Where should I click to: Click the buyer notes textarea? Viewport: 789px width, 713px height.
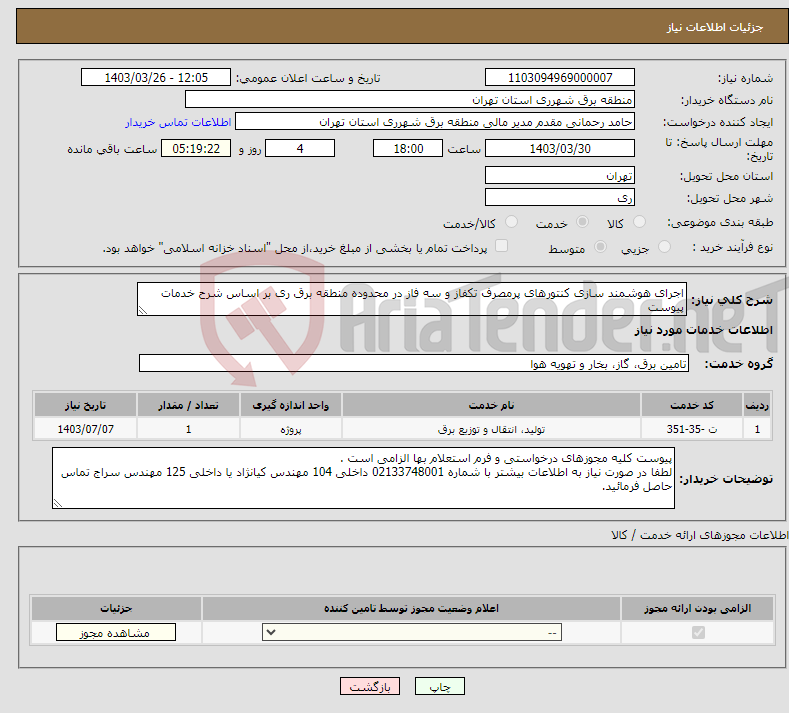[363, 478]
